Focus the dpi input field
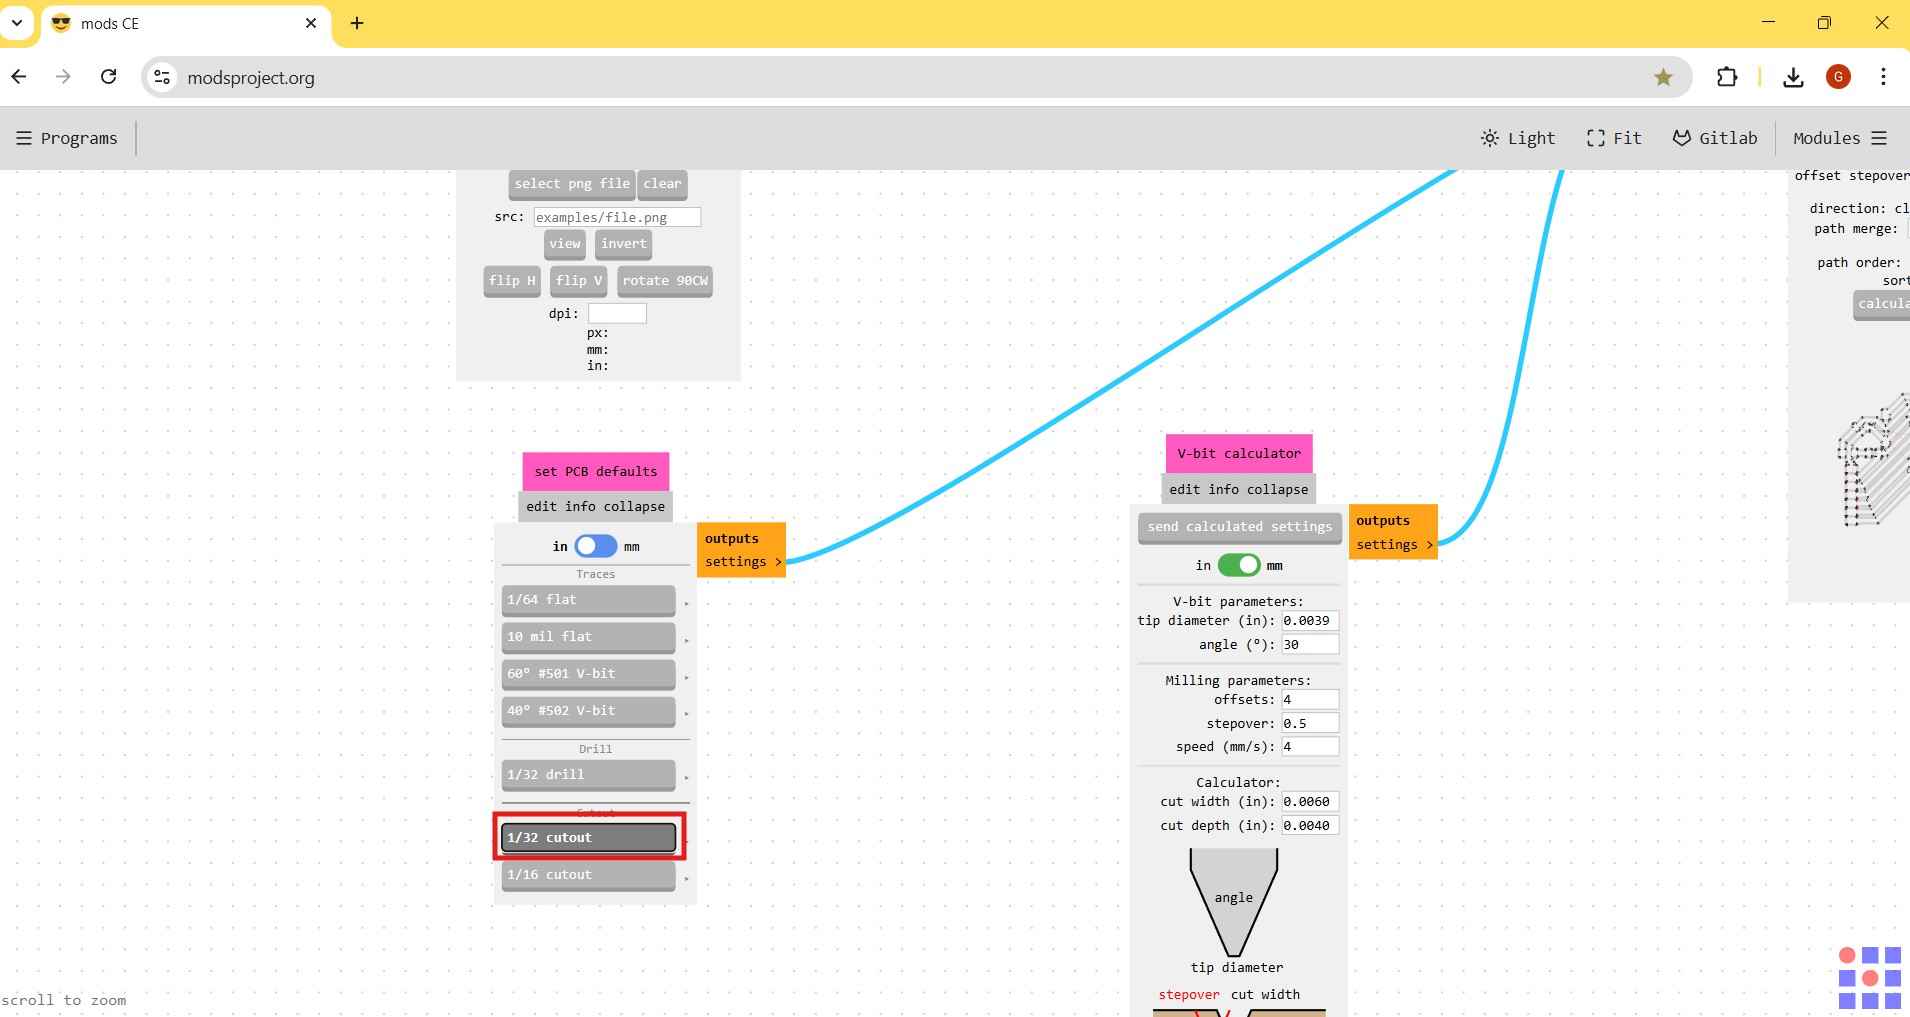This screenshot has width=1910, height=1017. (617, 313)
